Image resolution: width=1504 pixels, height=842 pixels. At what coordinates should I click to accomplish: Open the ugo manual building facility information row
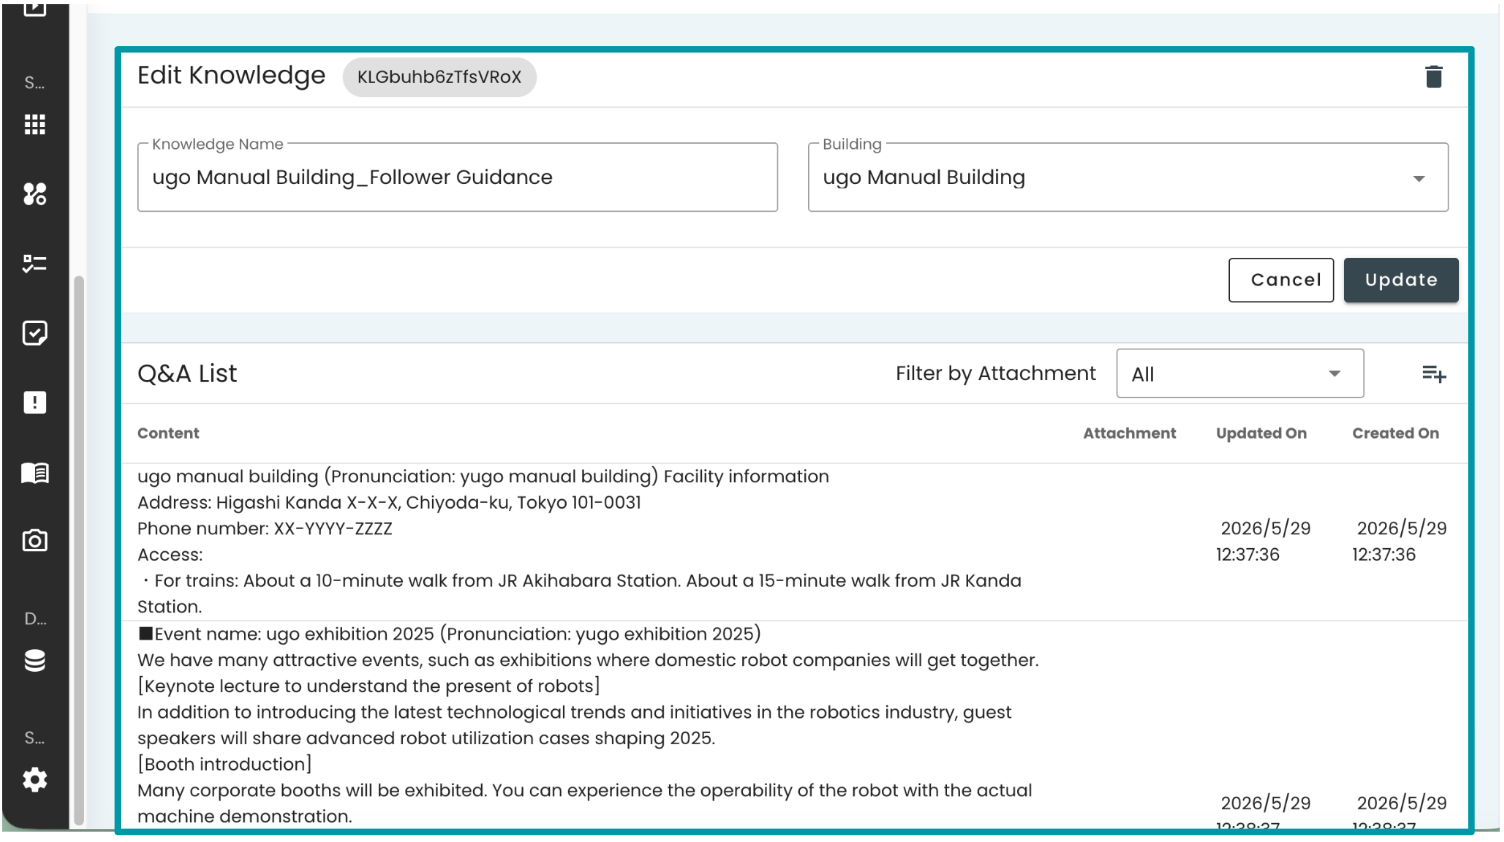point(794,542)
